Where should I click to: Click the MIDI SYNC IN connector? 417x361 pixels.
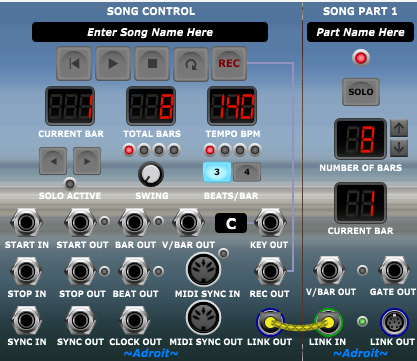point(203,269)
